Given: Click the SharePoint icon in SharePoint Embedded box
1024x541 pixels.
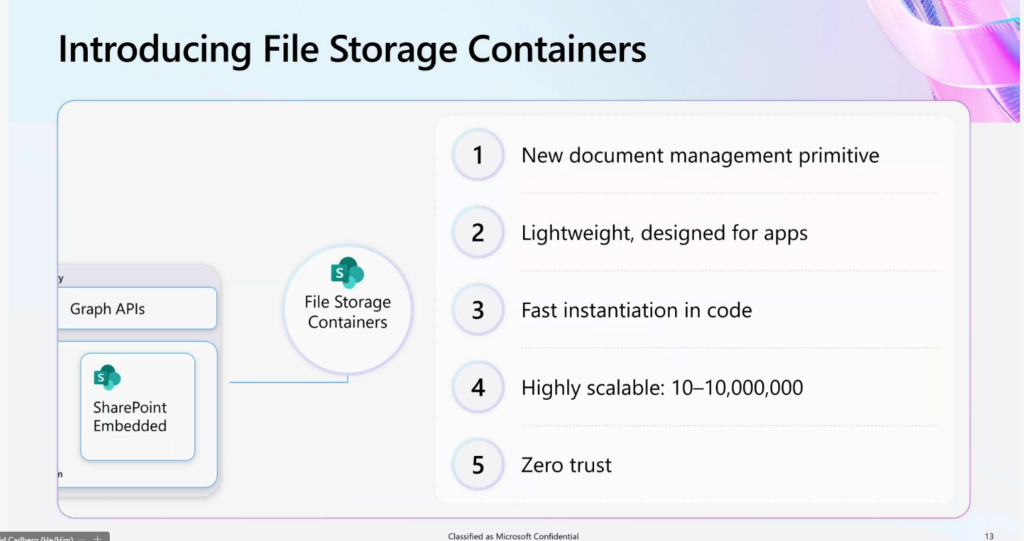Looking at the screenshot, I should click(107, 377).
